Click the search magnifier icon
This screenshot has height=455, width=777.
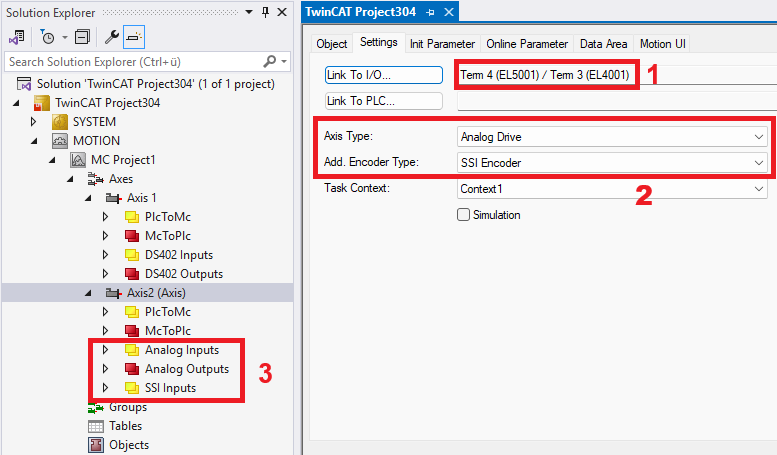pyautogui.click(x=270, y=61)
